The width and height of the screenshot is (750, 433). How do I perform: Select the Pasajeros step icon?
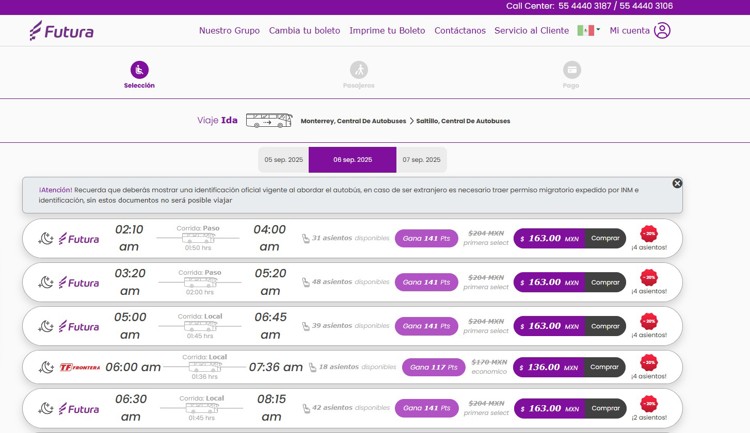click(359, 70)
